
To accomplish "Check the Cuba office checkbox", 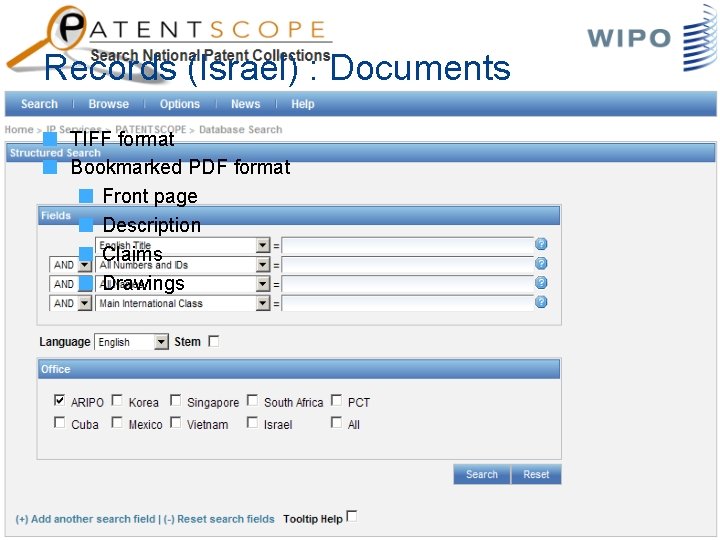I will (x=59, y=422).
